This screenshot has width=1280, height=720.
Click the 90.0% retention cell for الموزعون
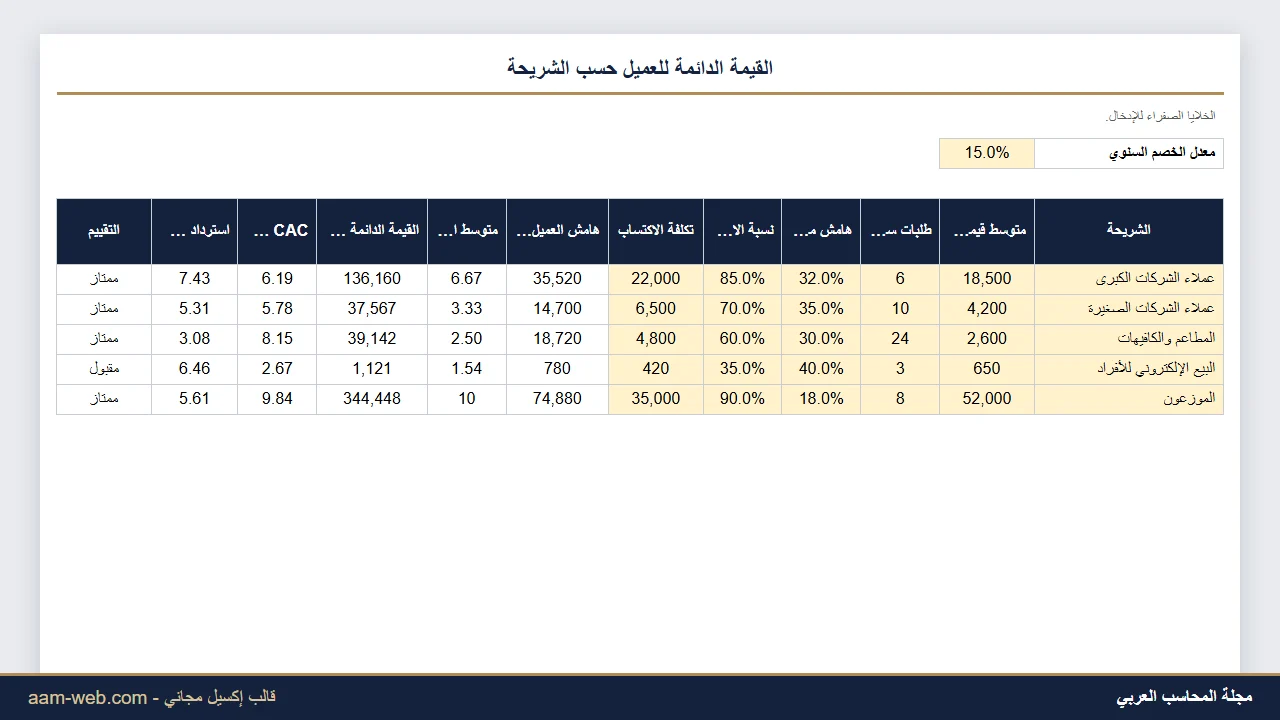[743, 399]
